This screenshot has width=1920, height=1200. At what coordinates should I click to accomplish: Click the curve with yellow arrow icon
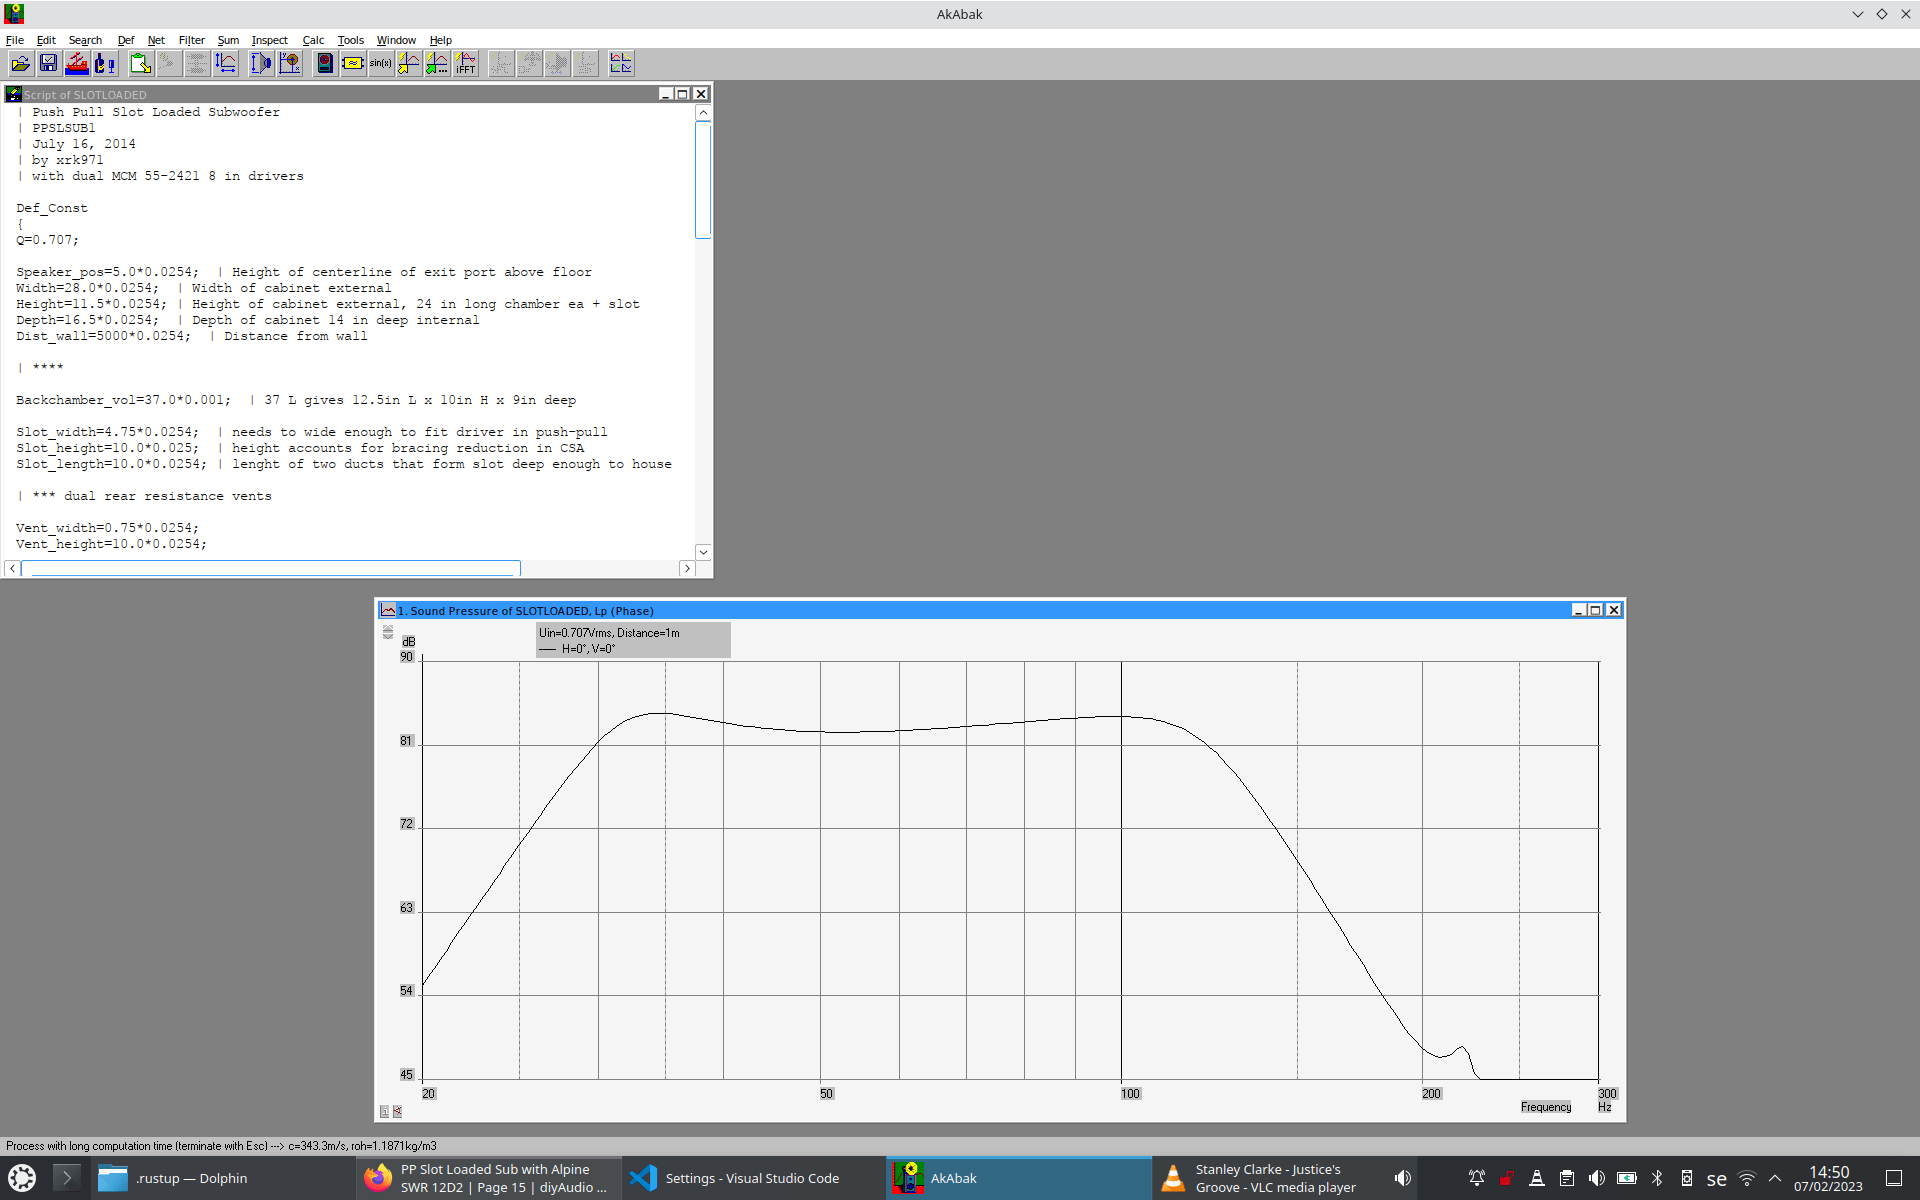click(409, 64)
